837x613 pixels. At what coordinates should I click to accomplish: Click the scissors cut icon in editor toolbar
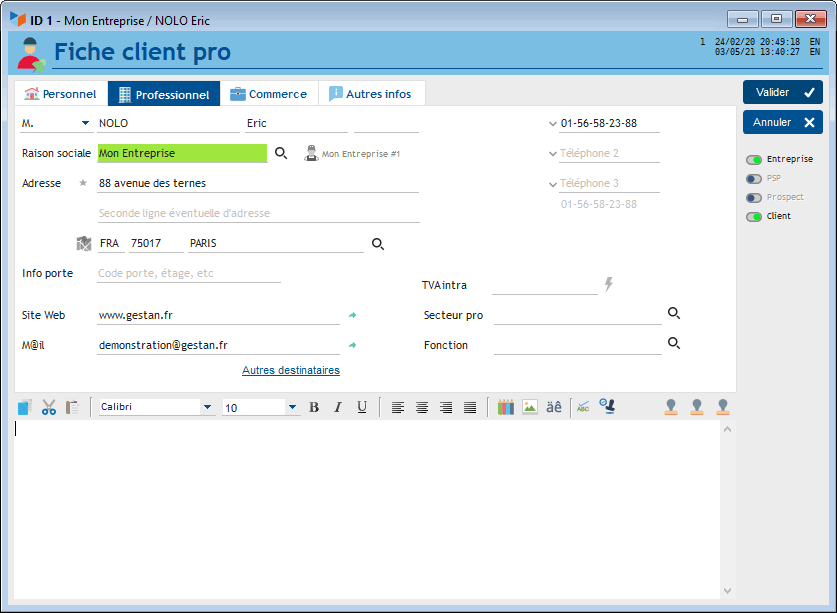point(48,407)
